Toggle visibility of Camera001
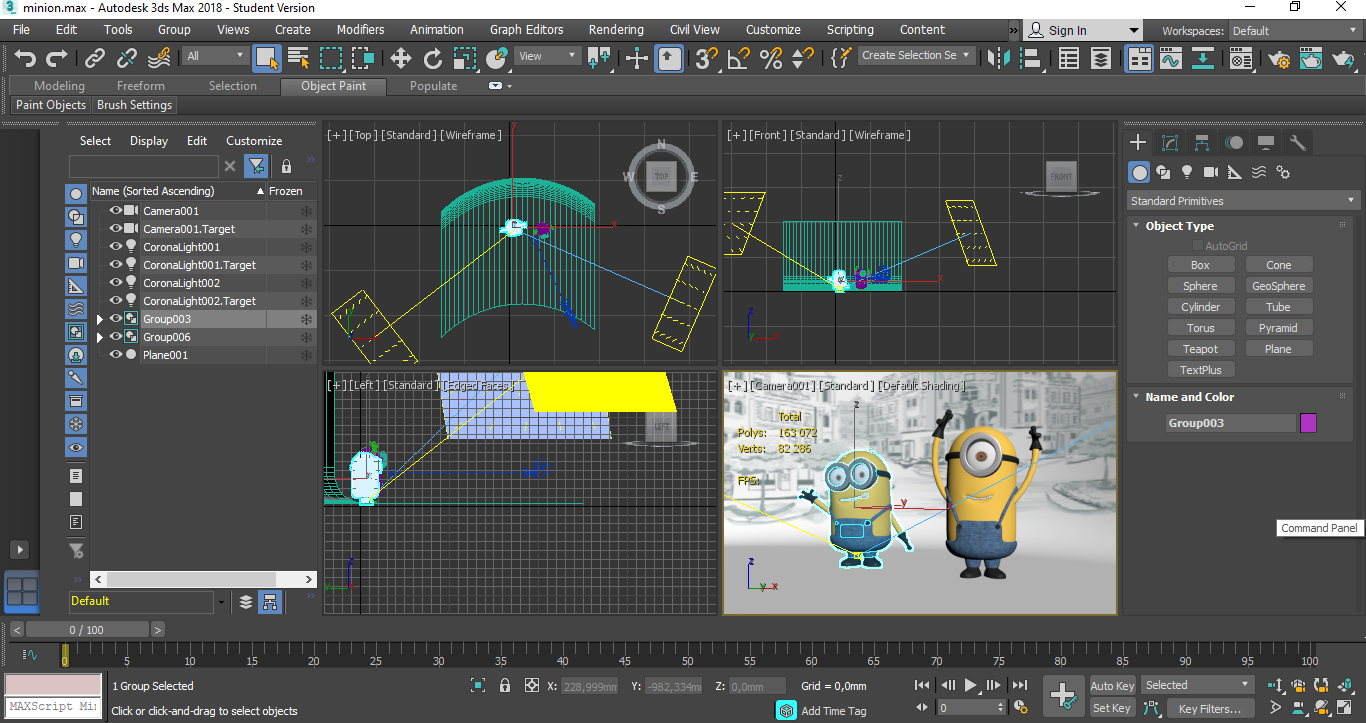This screenshot has height=723, width=1366. tap(116, 211)
